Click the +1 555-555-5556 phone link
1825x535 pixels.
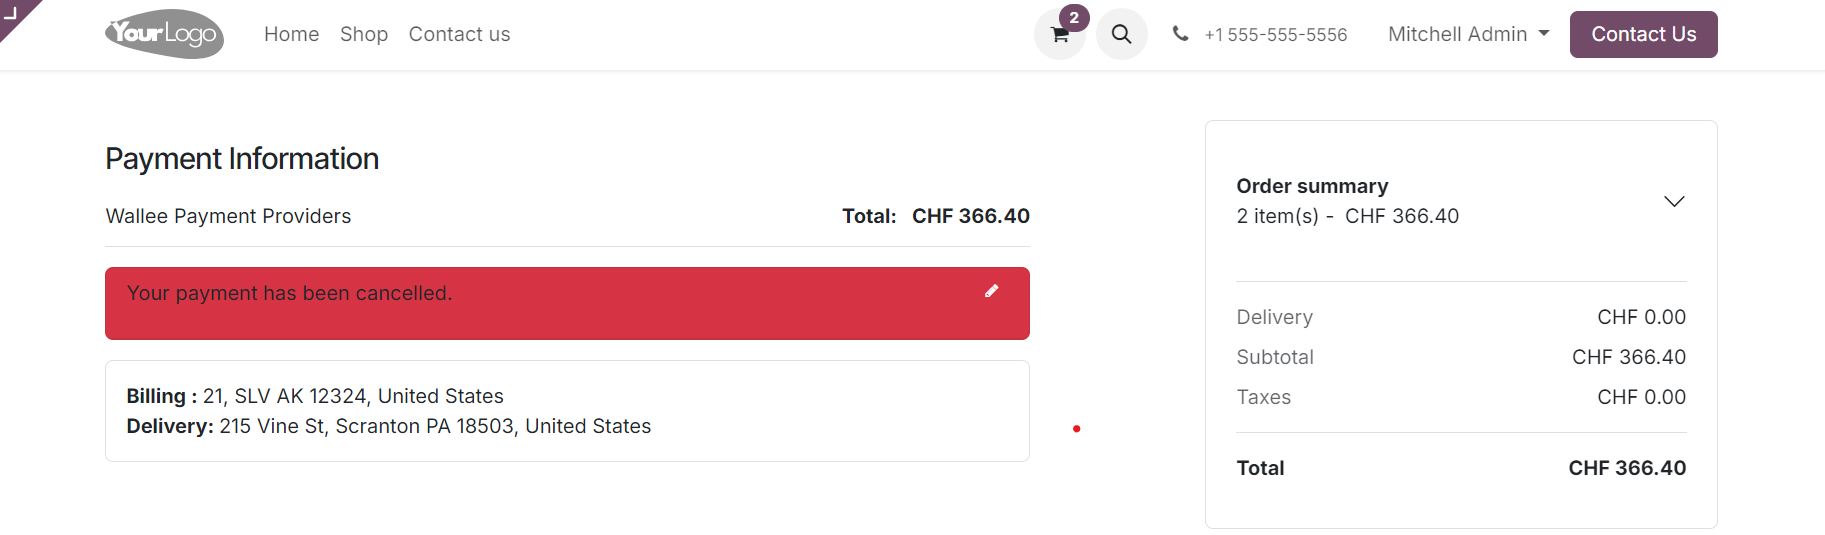point(1276,35)
